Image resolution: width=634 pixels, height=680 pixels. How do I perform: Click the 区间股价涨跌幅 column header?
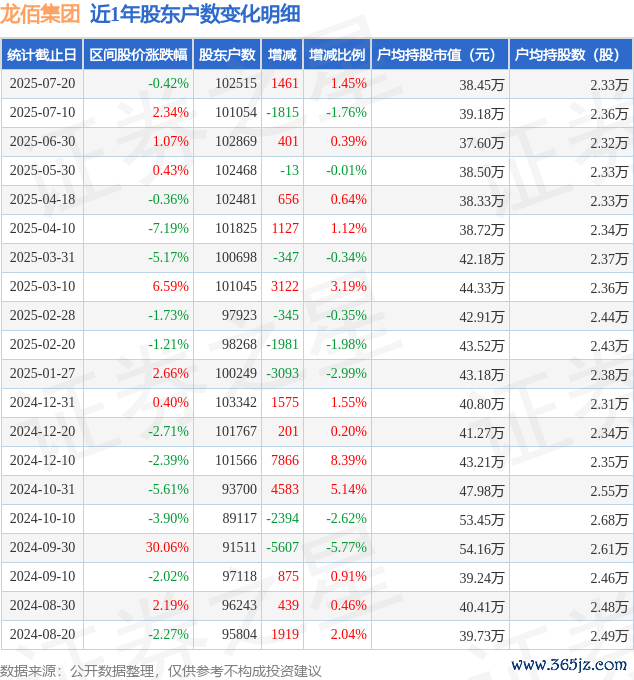pos(138,55)
